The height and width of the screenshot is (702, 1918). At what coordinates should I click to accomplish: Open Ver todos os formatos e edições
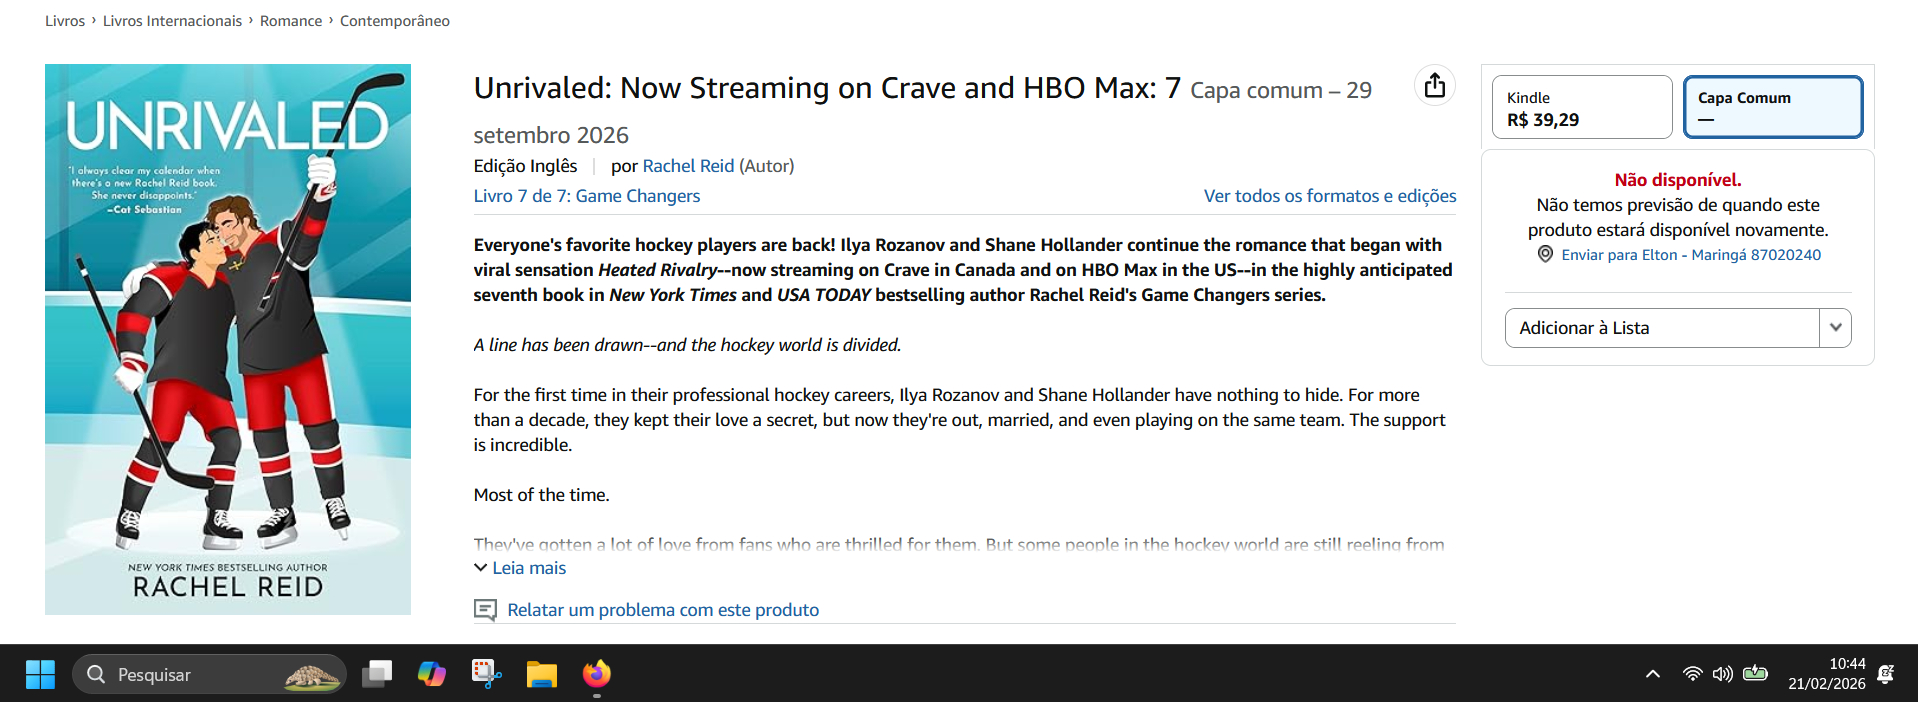pos(1329,196)
